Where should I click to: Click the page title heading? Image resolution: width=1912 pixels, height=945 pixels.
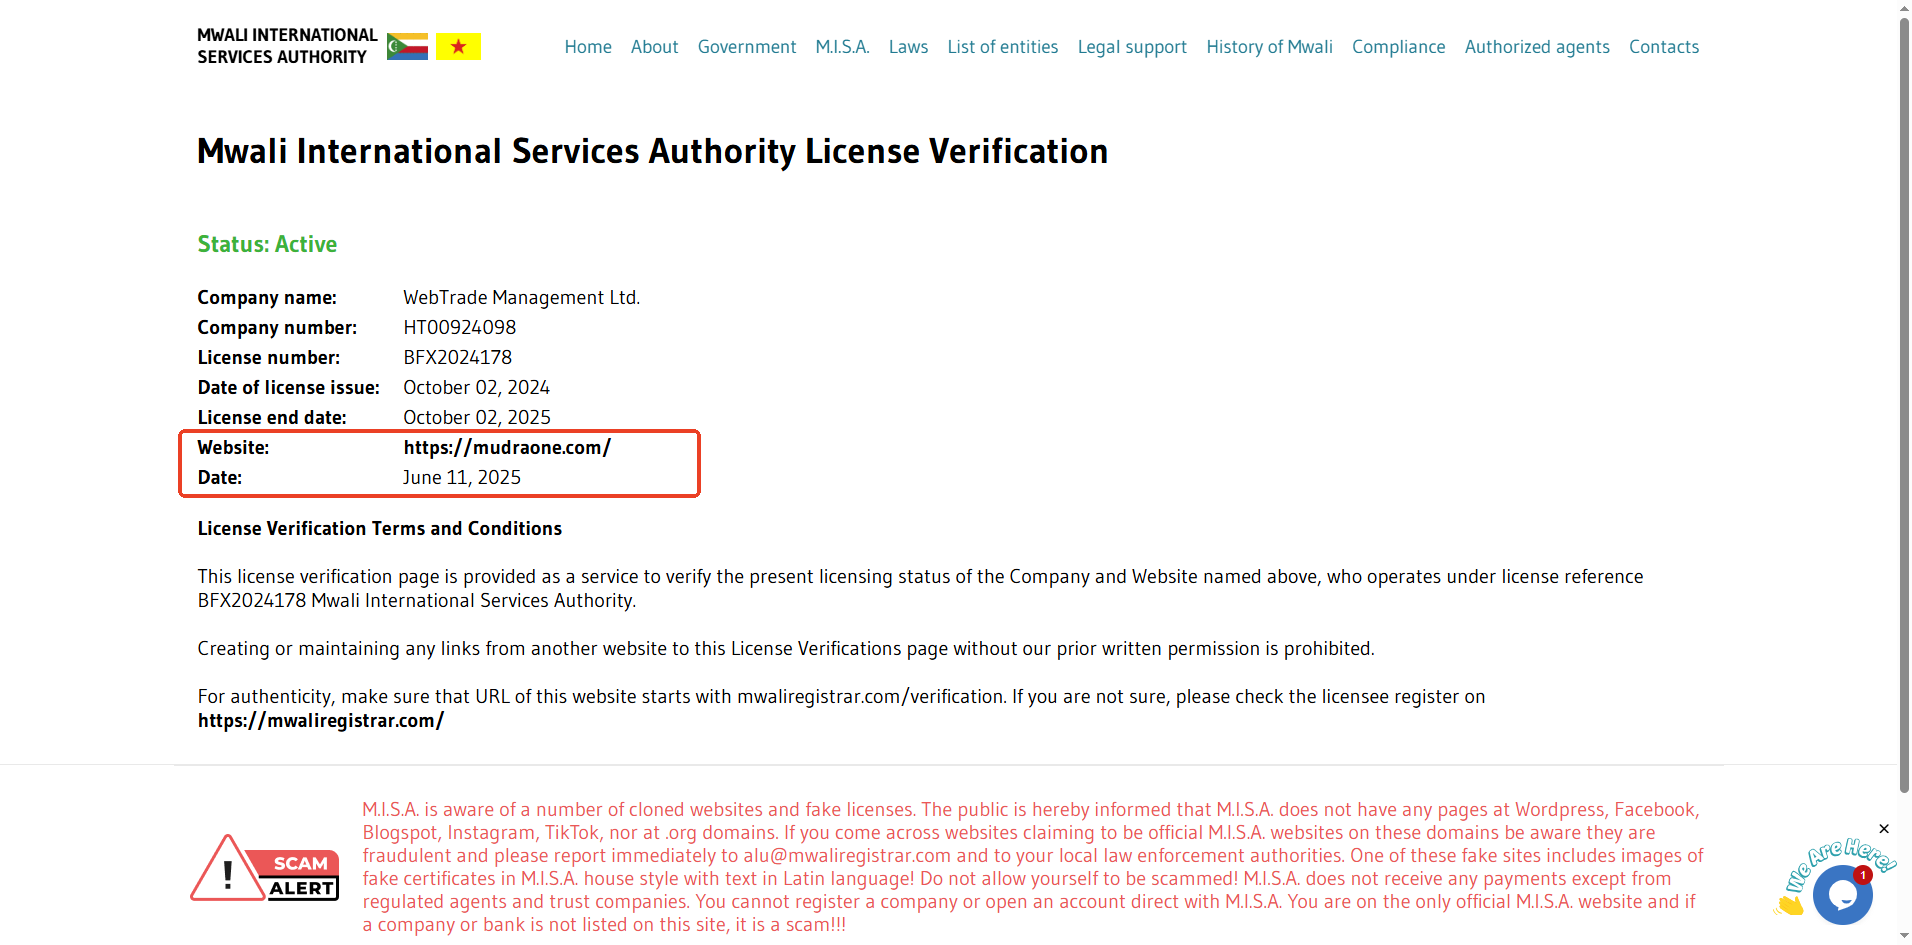pos(652,151)
